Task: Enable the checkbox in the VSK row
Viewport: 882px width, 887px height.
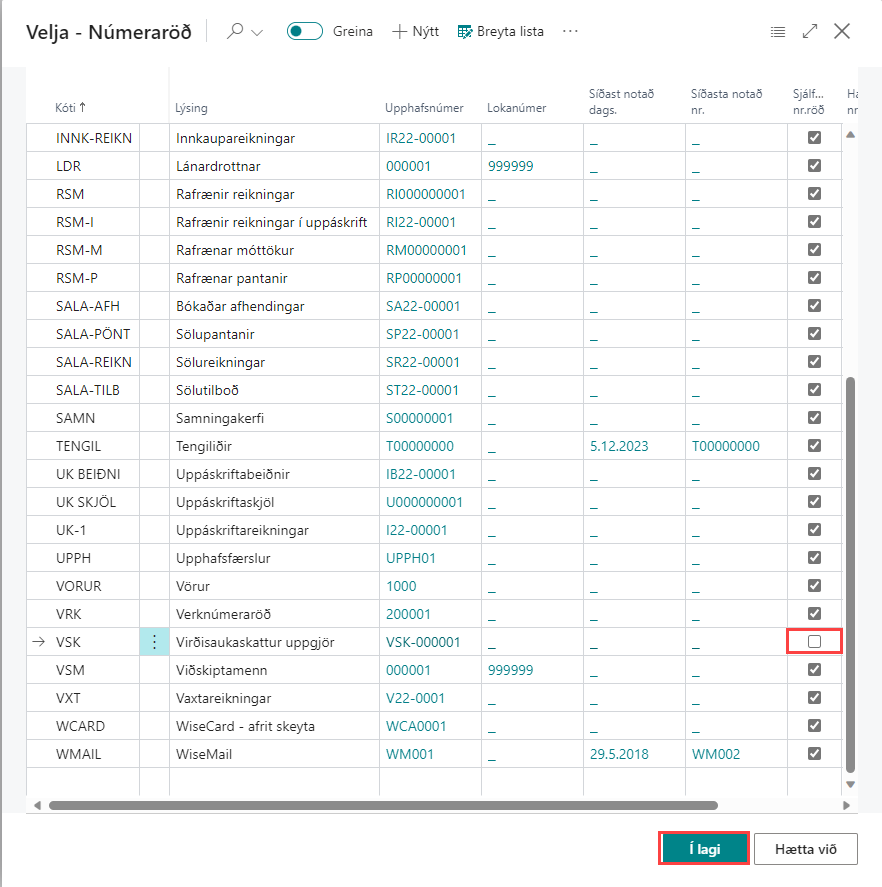Action: pos(814,642)
